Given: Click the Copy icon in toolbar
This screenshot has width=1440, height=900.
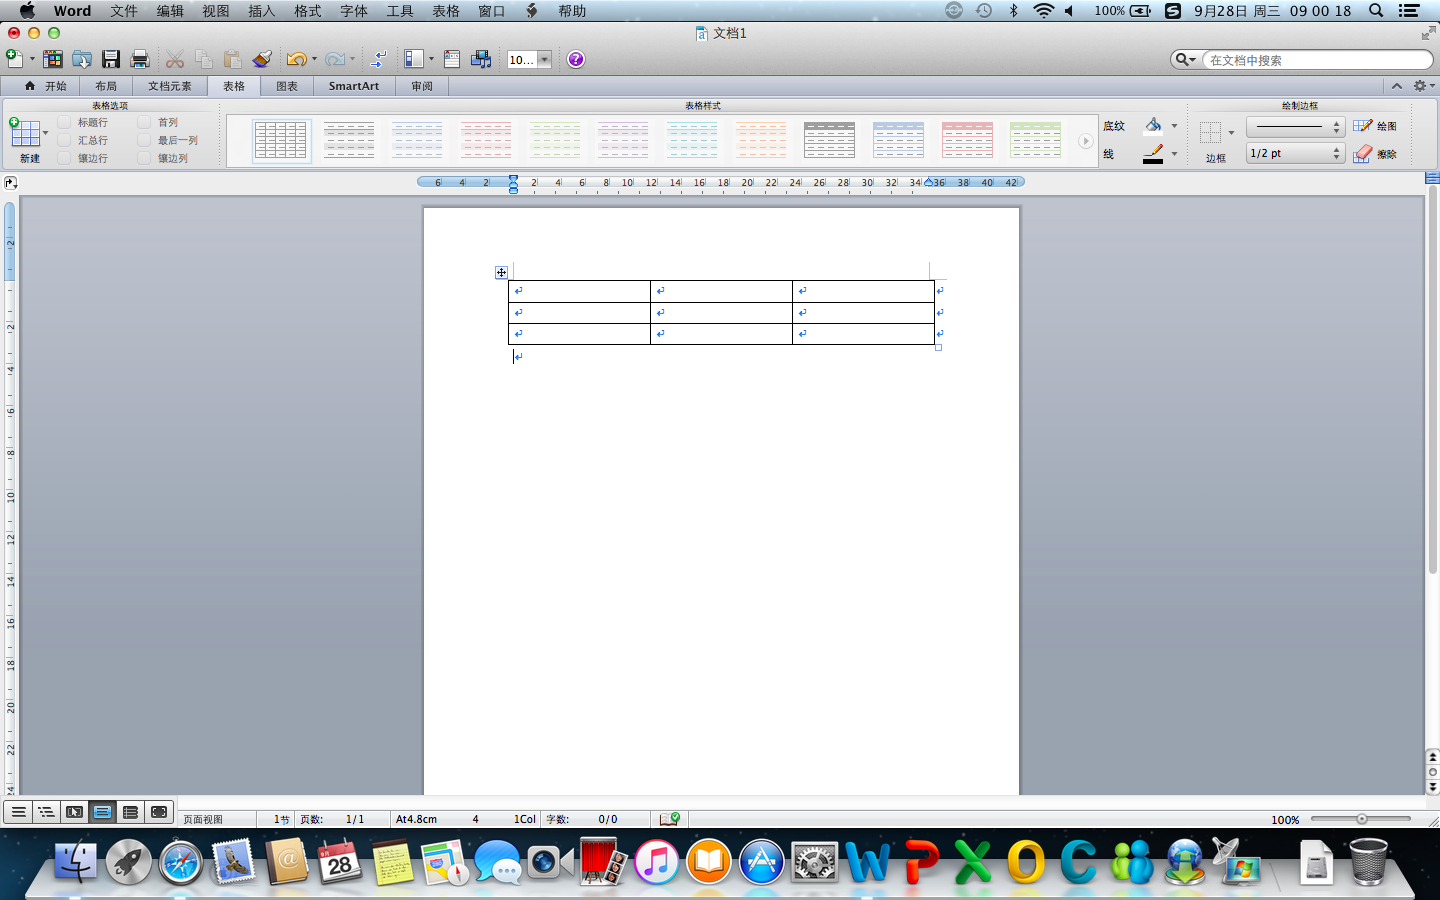Looking at the screenshot, I should (x=204, y=59).
